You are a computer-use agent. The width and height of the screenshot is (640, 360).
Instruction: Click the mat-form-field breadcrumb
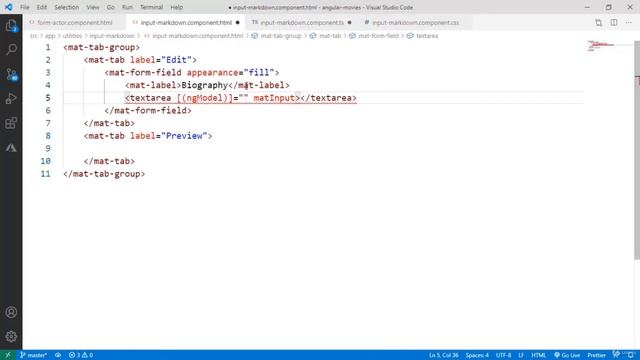378,36
